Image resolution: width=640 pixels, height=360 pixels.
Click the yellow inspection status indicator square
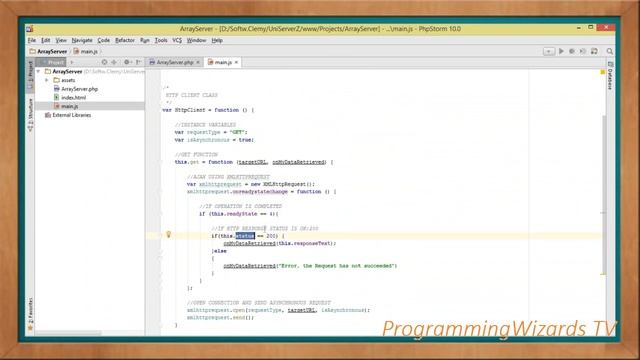click(602, 72)
